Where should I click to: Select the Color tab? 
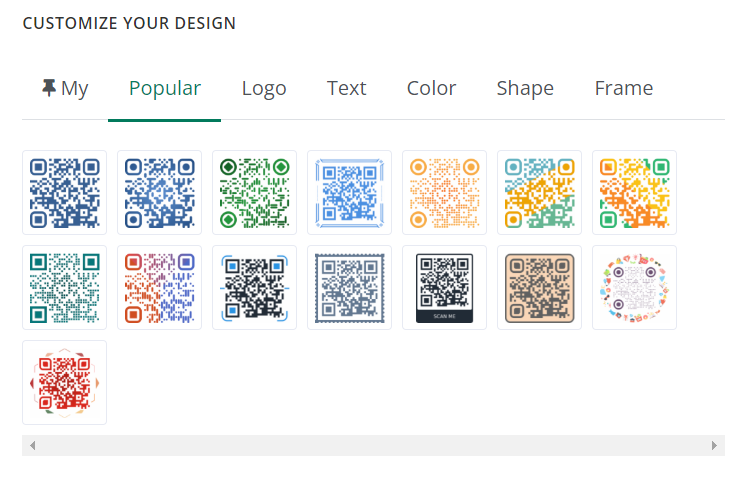click(x=431, y=88)
